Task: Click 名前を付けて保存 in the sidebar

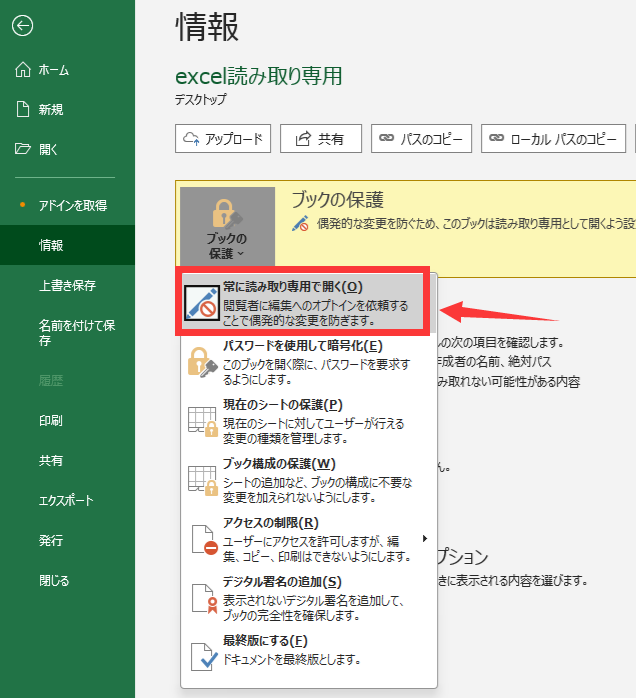Action: 67,333
